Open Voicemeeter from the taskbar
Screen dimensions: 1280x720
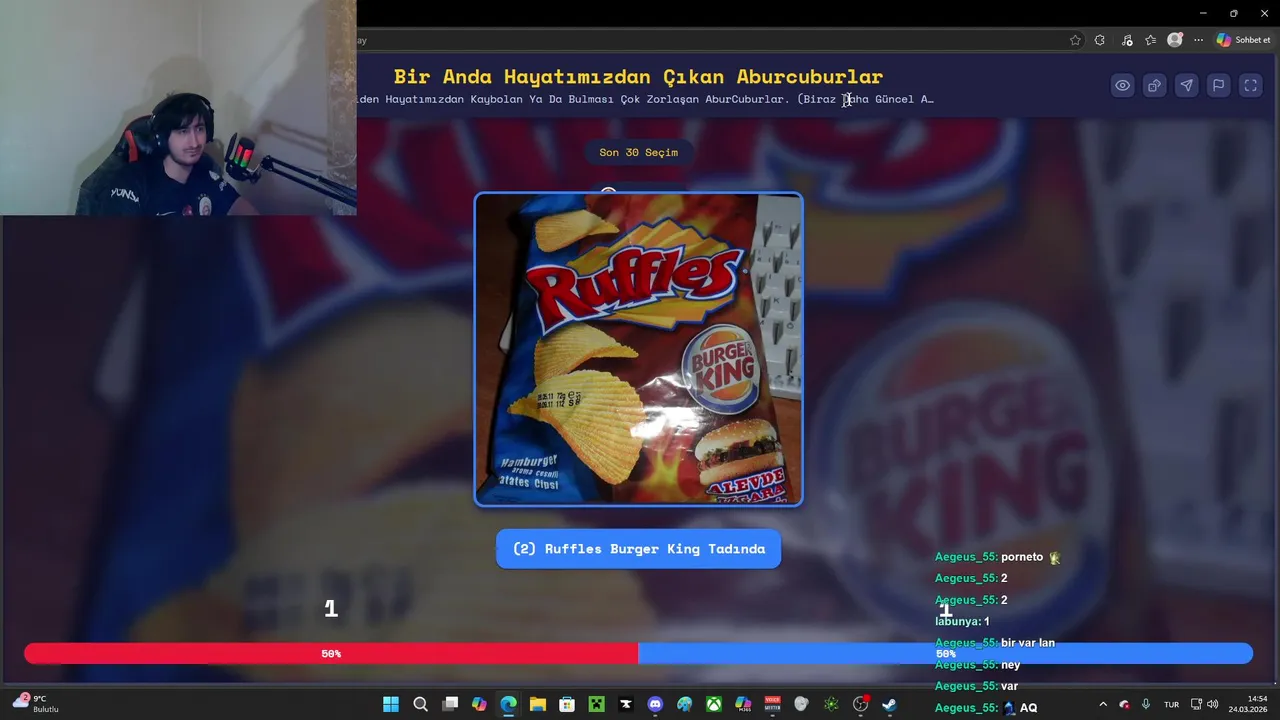pos(772,704)
